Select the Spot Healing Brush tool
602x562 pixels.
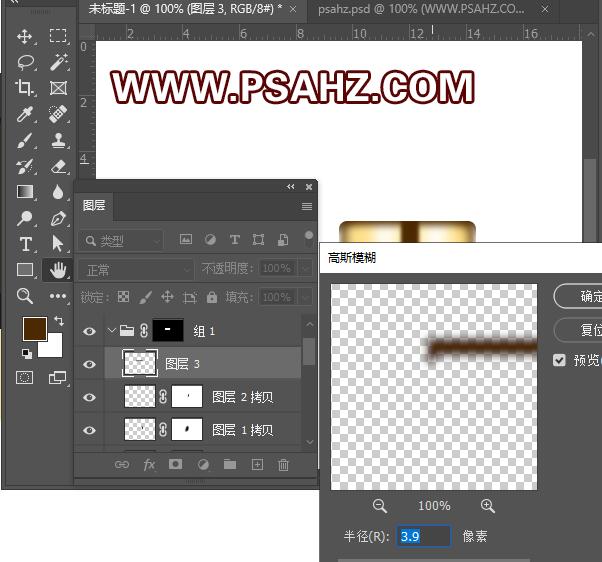click(58, 114)
